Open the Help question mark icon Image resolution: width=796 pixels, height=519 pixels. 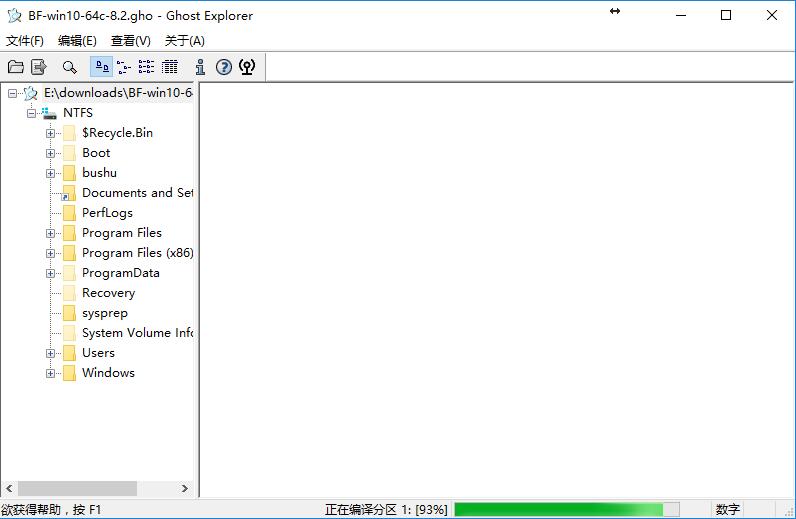pos(224,67)
